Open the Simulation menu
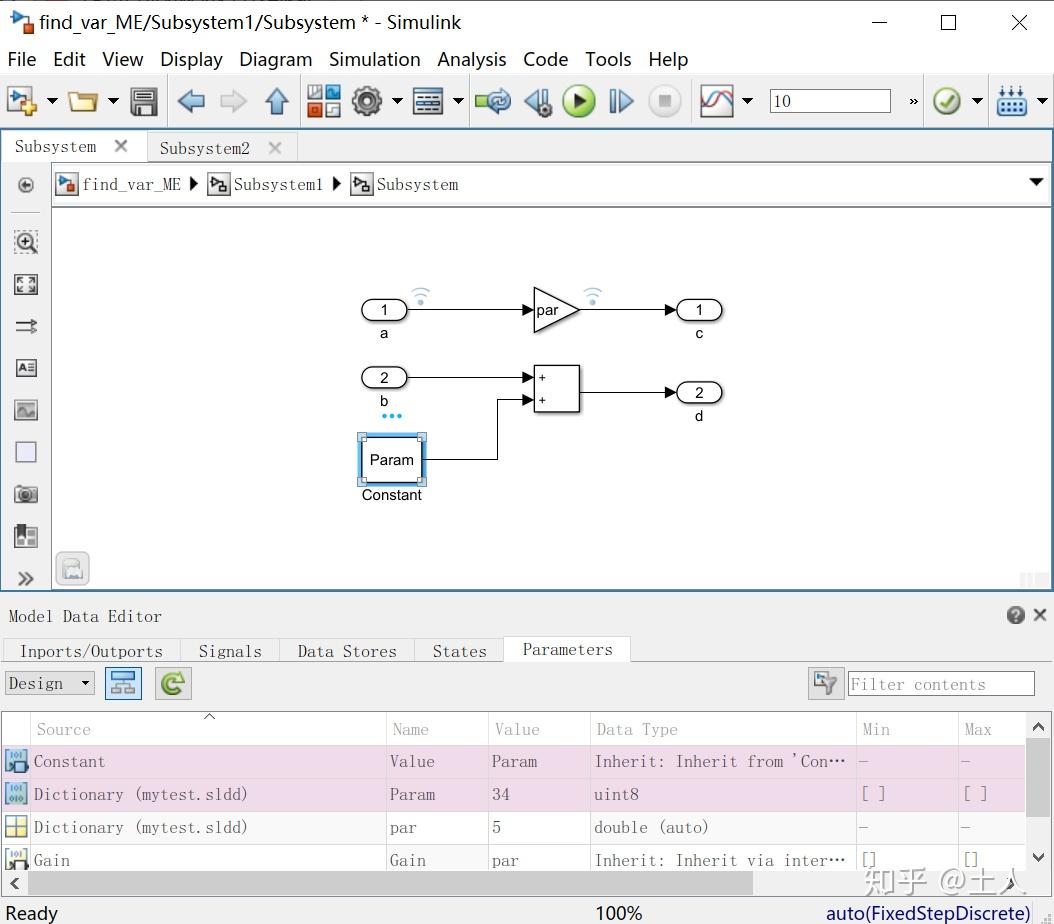 point(374,59)
